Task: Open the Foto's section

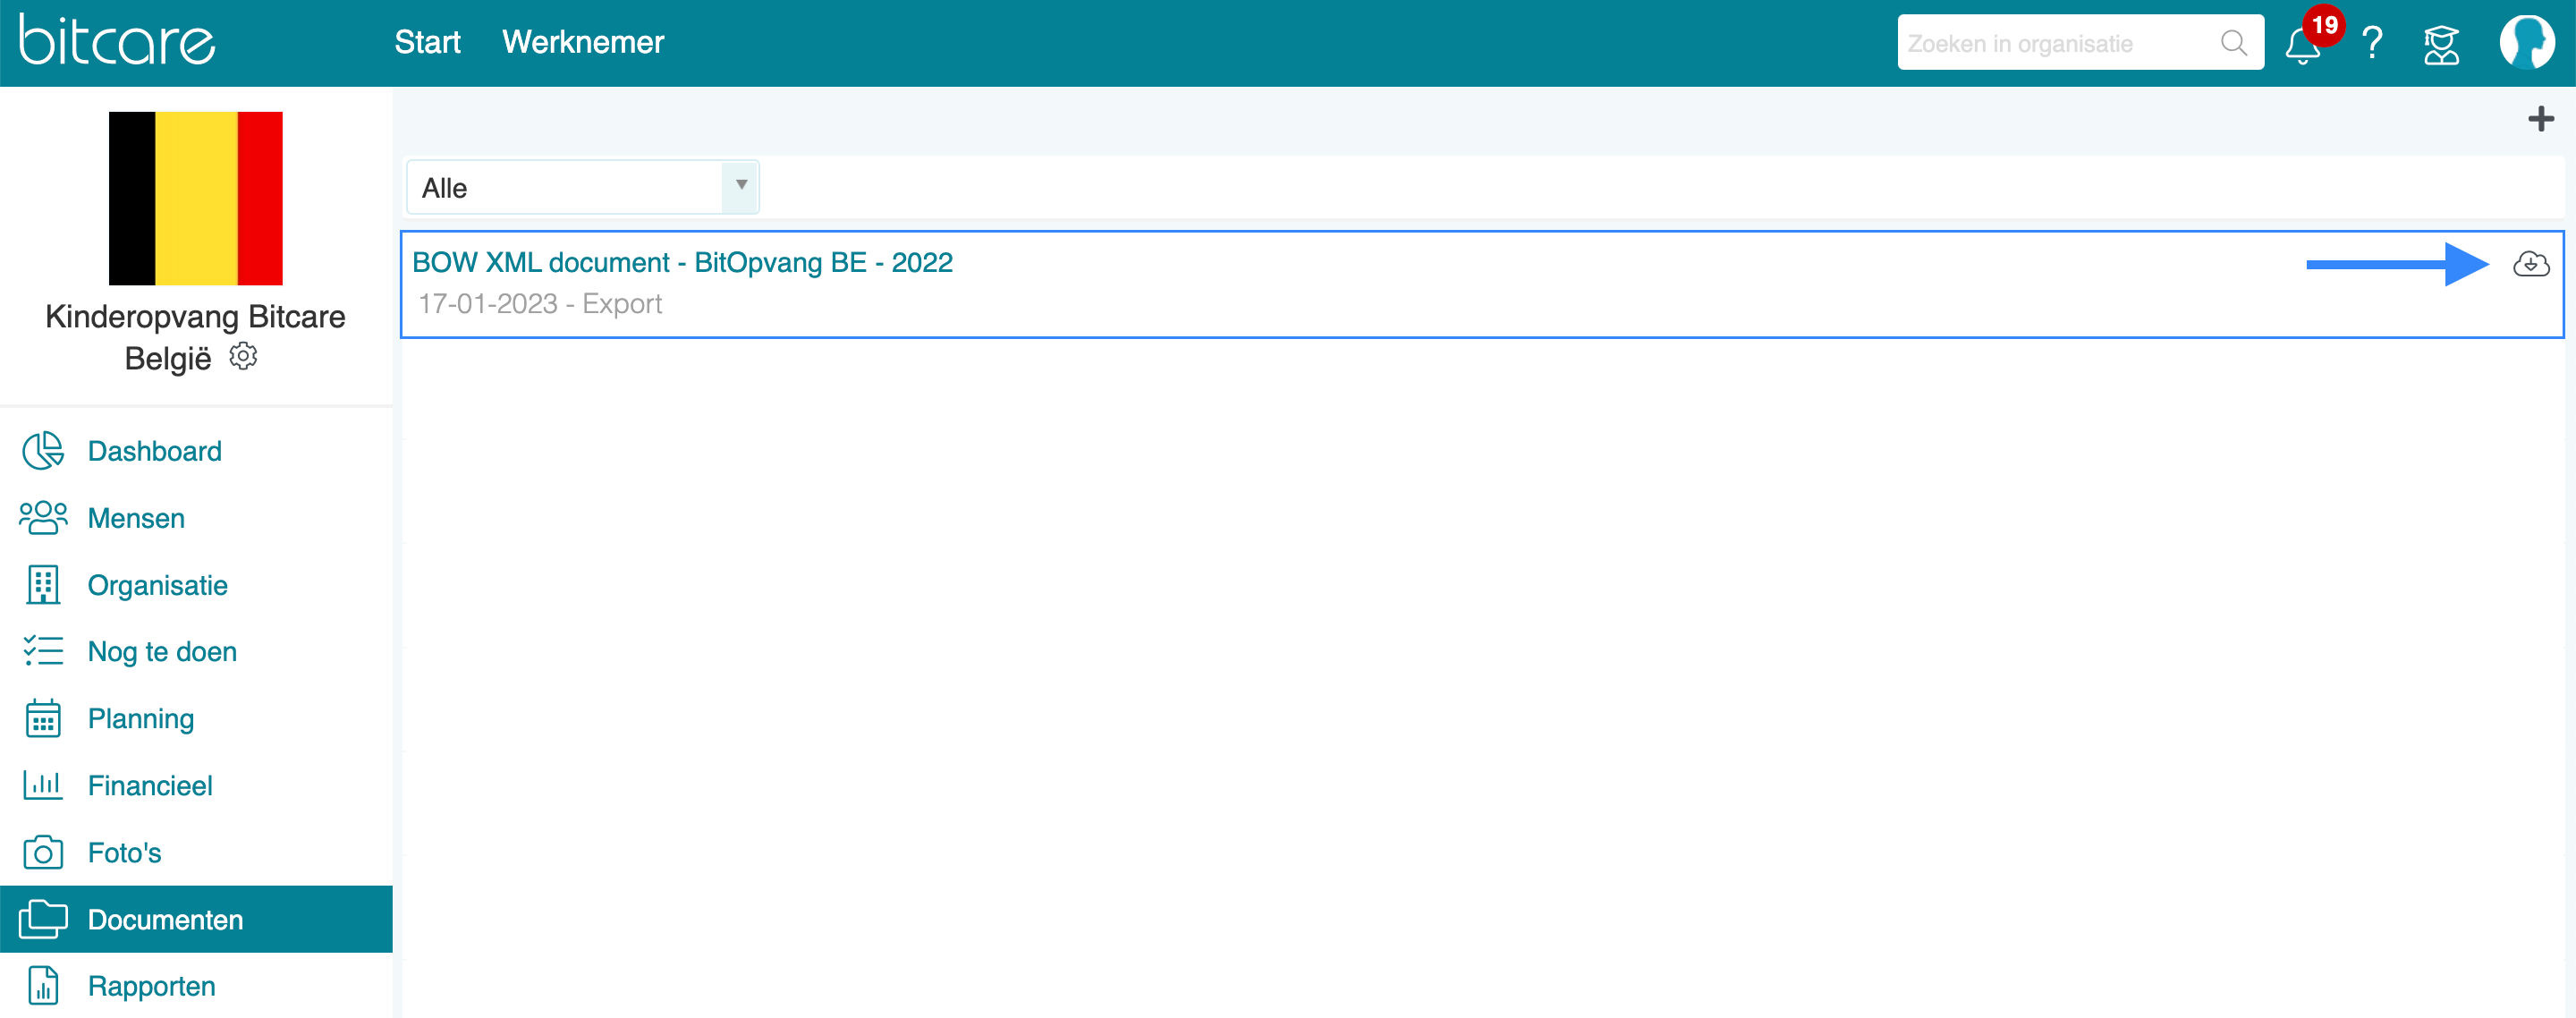Action: pos(124,853)
